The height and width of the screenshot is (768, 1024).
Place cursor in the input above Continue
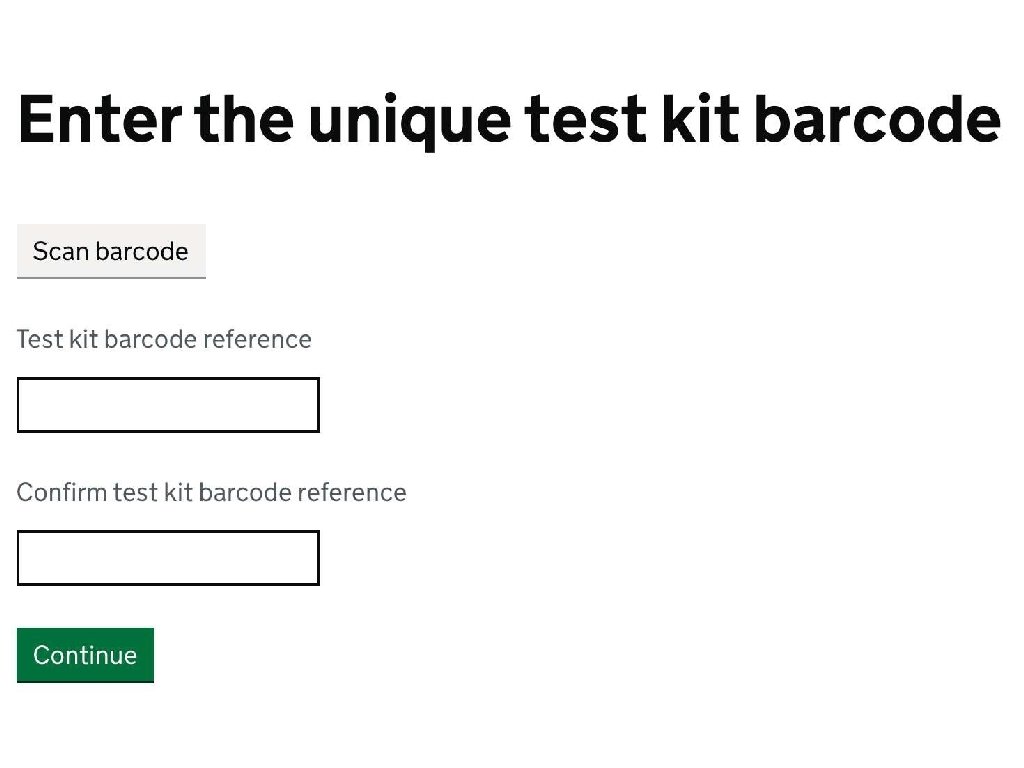pyautogui.click(x=168, y=558)
